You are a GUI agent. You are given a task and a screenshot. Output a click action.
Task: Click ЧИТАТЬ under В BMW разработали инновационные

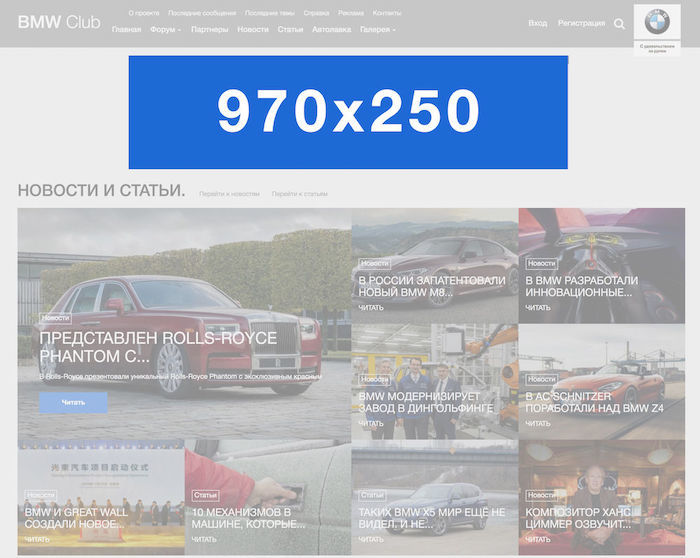[538, 308]
